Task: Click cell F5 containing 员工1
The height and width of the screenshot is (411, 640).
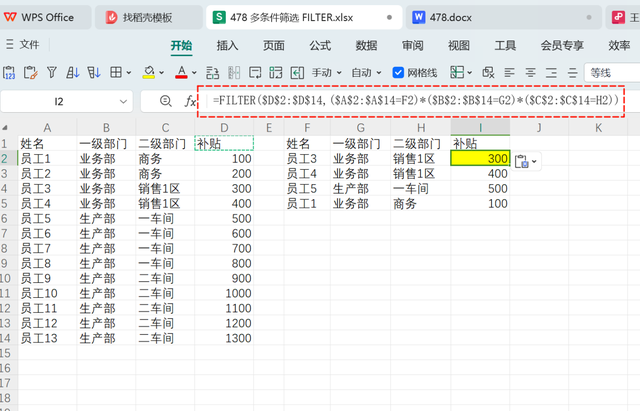Action: (x=307, y=203)
